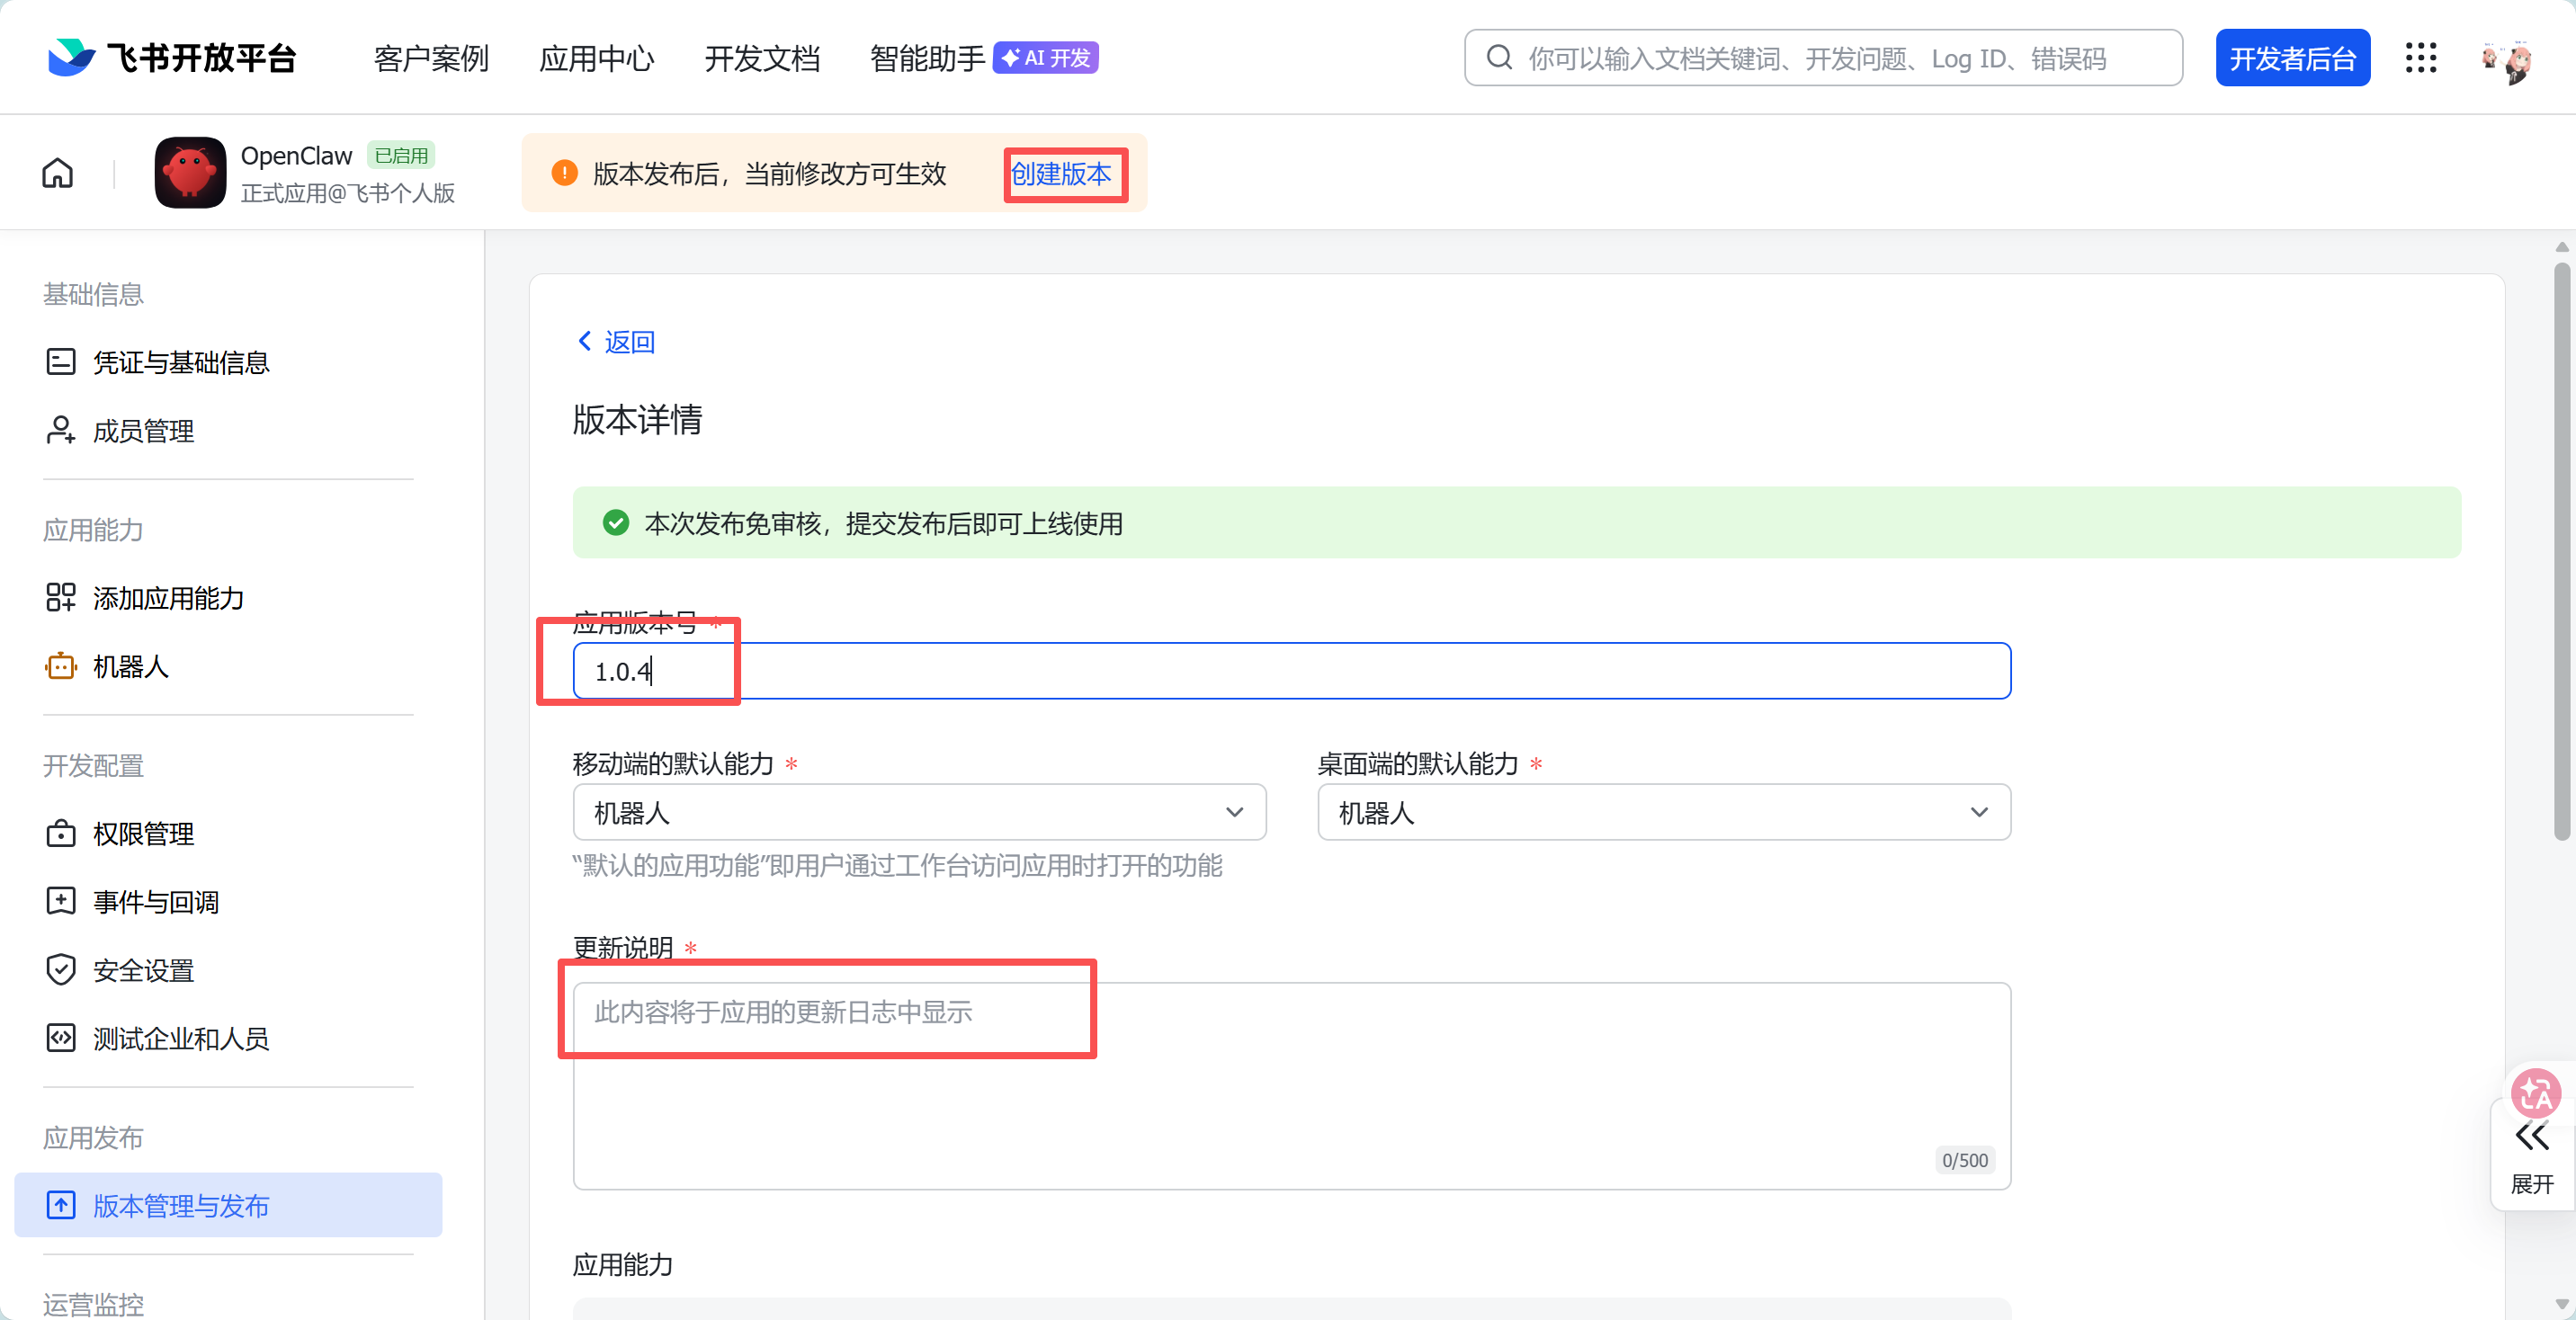Expand 移动端的默认能力 dropdown
Image resolution: width=2576 pixels, height=1320 pixels.
pyautogui.click(x=918, y=812)
